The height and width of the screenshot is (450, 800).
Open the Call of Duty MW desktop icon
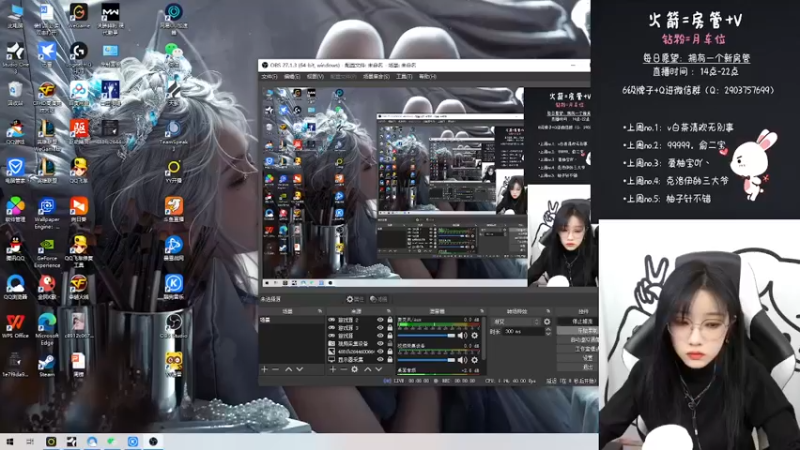(110, 17)
